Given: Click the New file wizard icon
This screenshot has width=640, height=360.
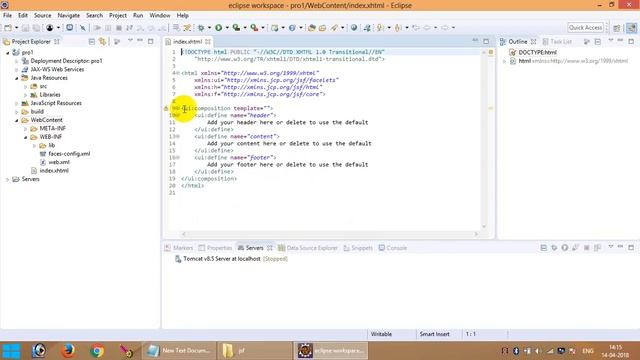Looking at the screenshot, I should coord(8,28).
